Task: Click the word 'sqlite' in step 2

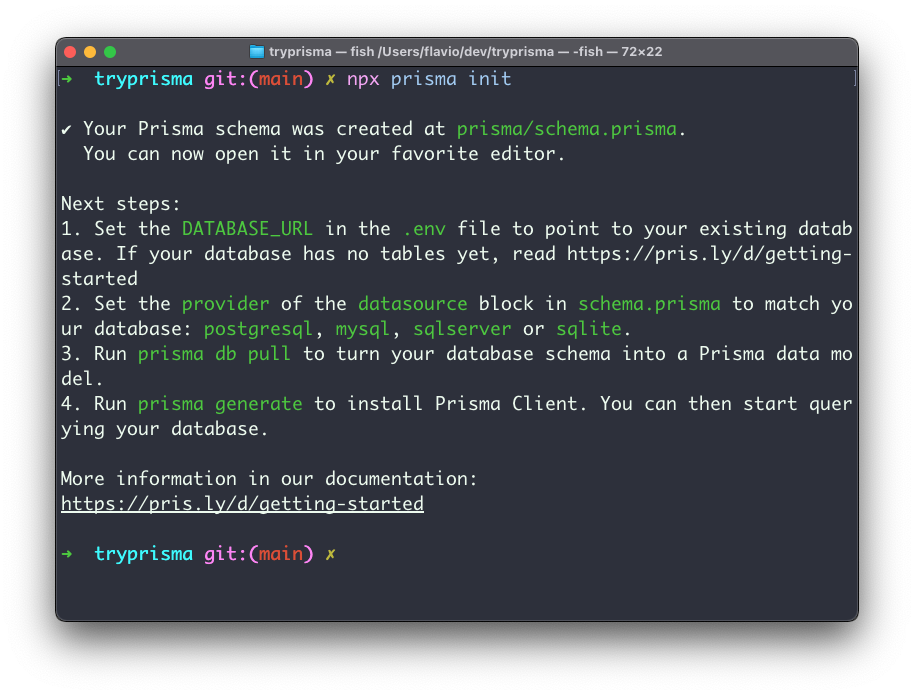Action: click(x=589, y=329)
